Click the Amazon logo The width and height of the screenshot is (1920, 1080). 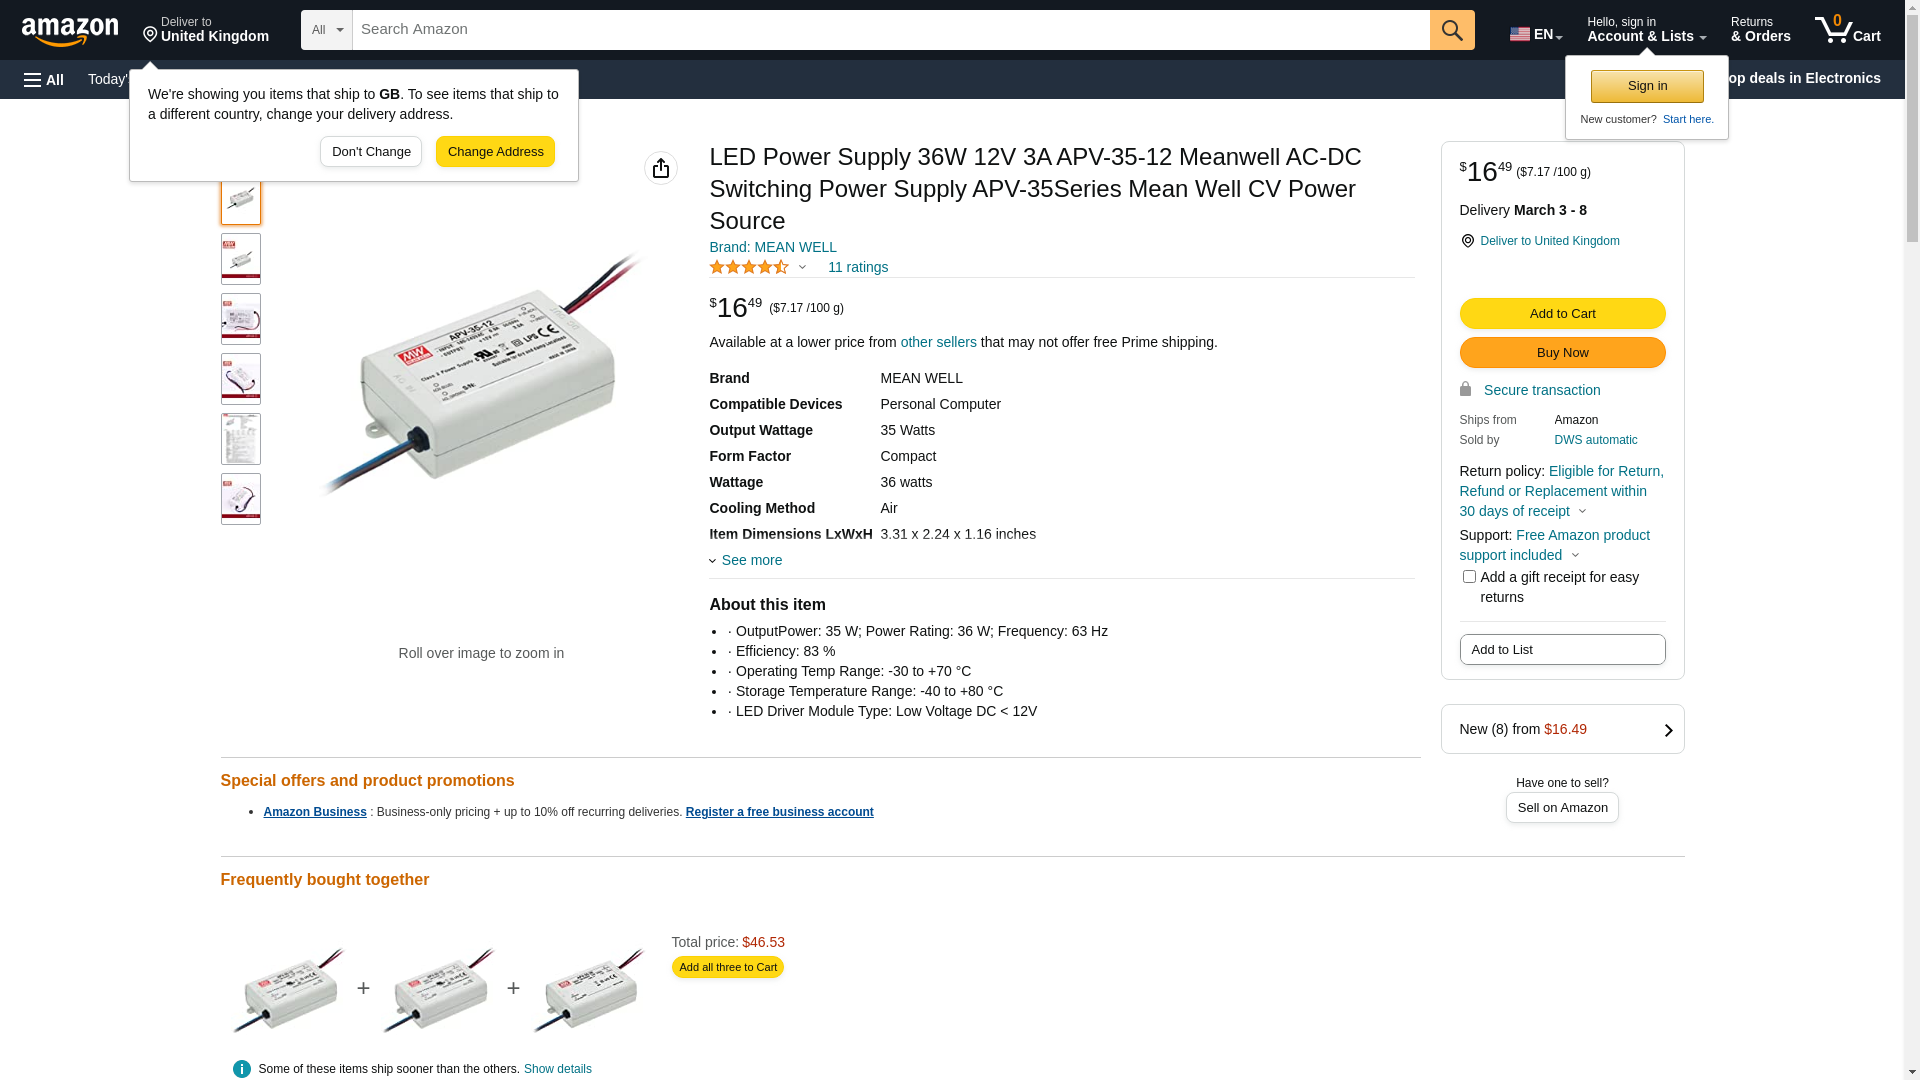click(x=70, y=31)
